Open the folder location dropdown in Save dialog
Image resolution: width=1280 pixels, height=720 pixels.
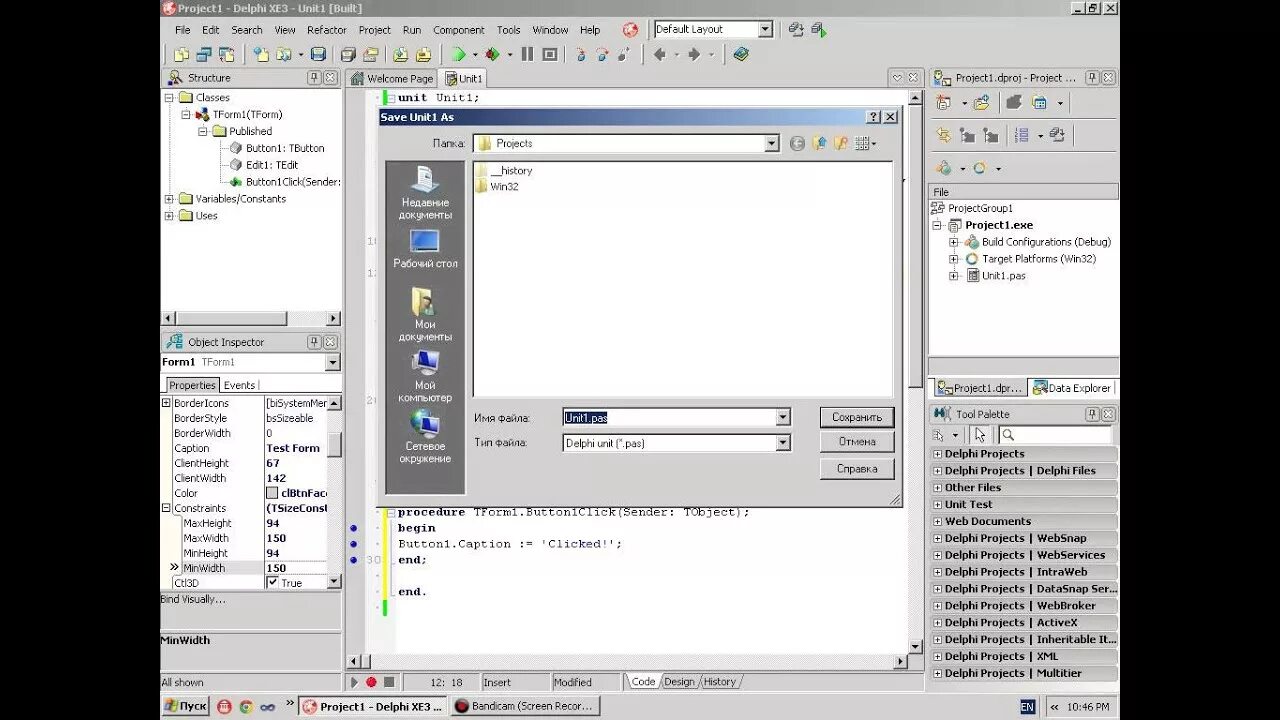point(771,144)
